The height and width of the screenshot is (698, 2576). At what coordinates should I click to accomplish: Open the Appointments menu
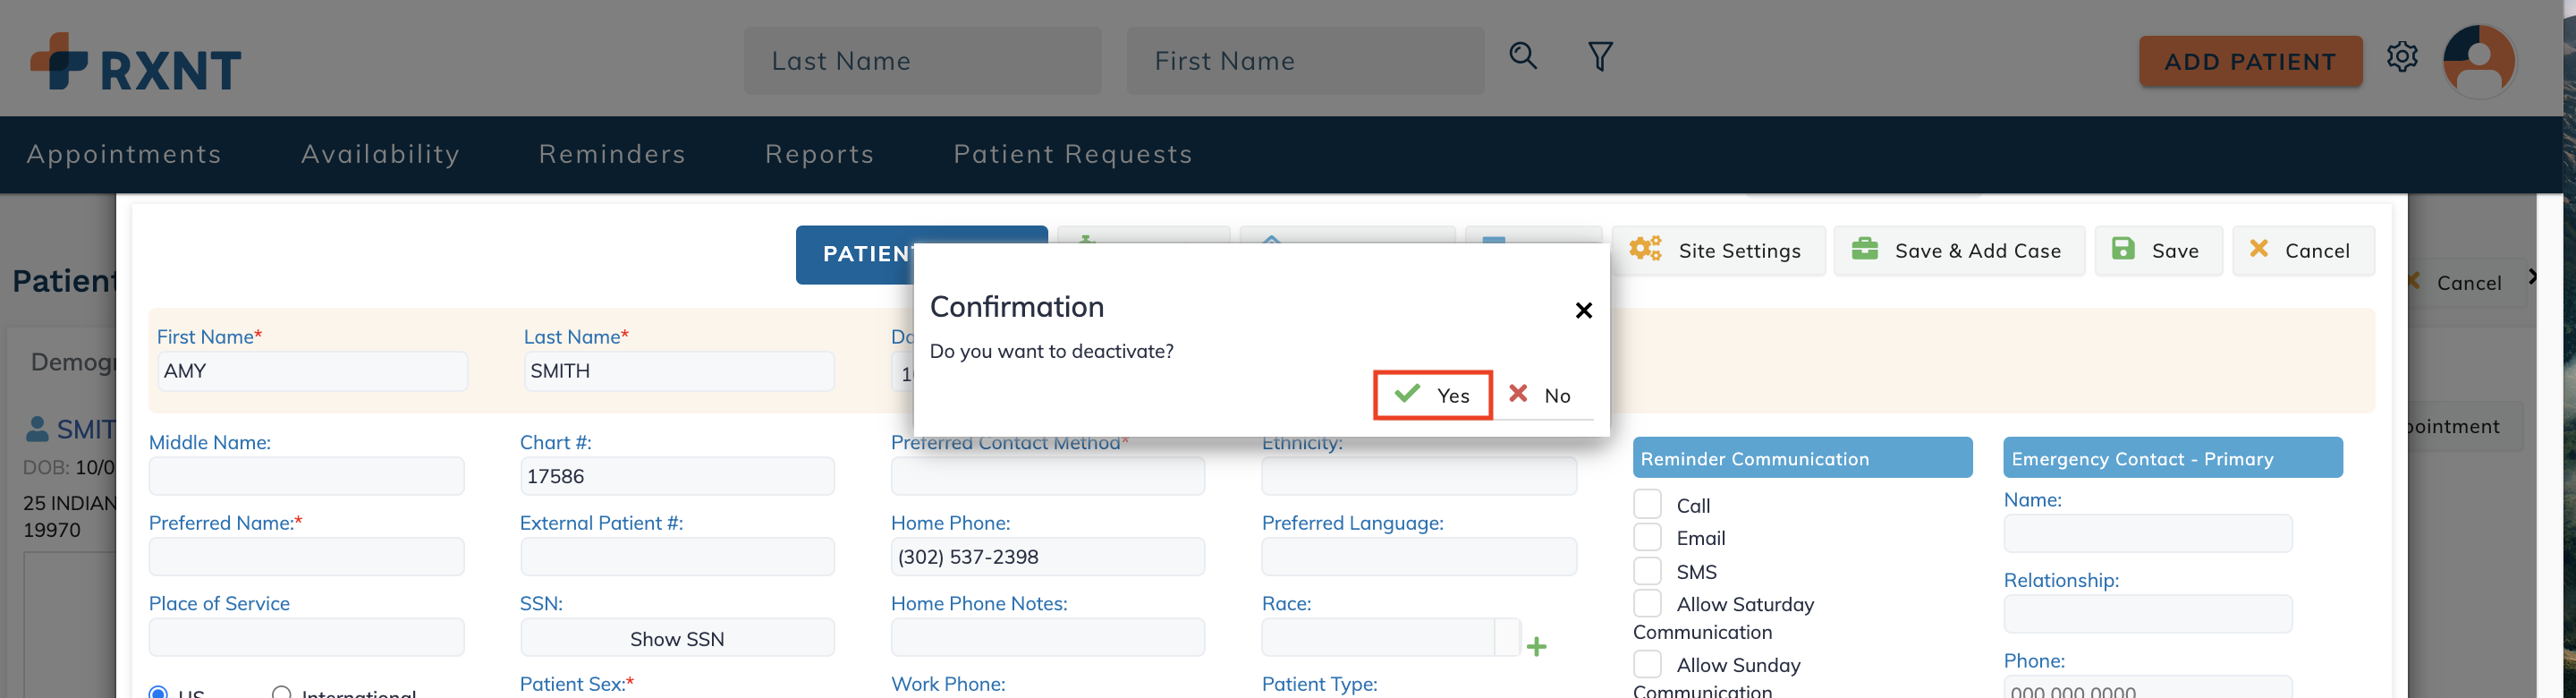(124, 154)
